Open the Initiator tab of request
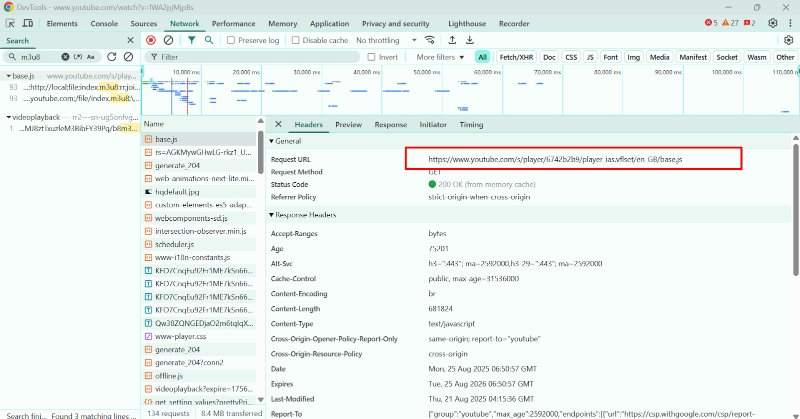 click(433, 125)
